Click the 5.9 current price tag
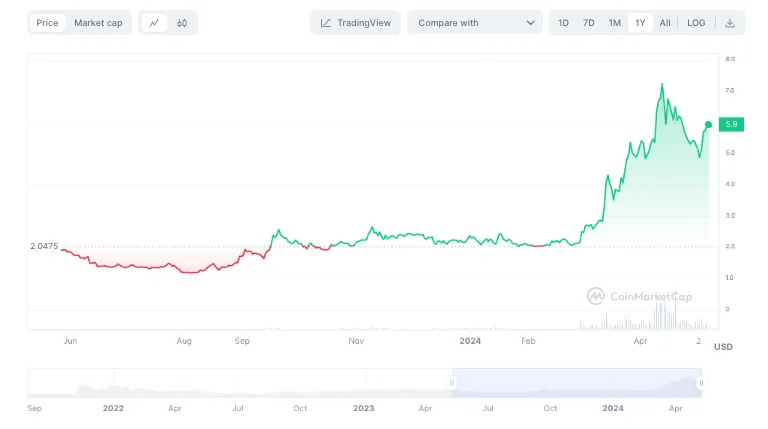This screenshot has width=768, height=429. (731, 124)
